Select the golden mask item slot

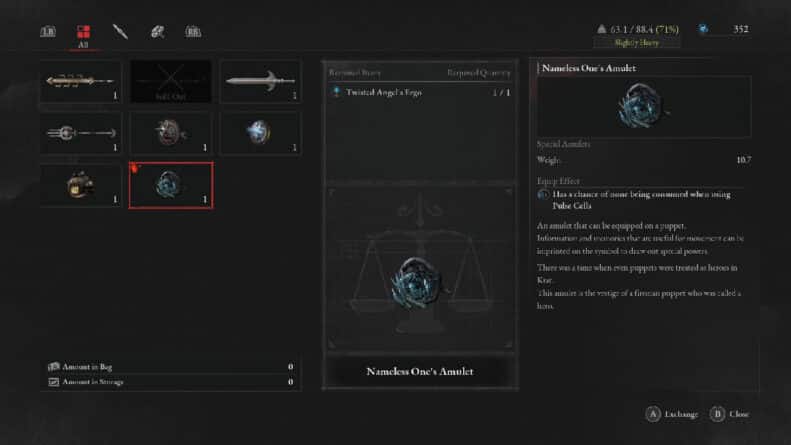(81, 185)
